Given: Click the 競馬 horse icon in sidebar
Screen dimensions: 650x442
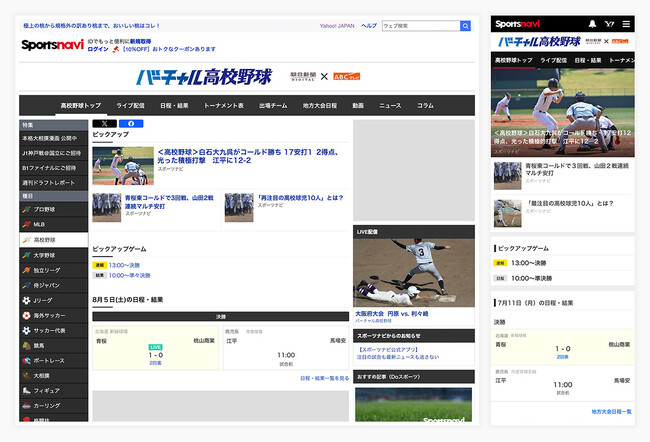Looking at the screenshot, I should [27, 345].
